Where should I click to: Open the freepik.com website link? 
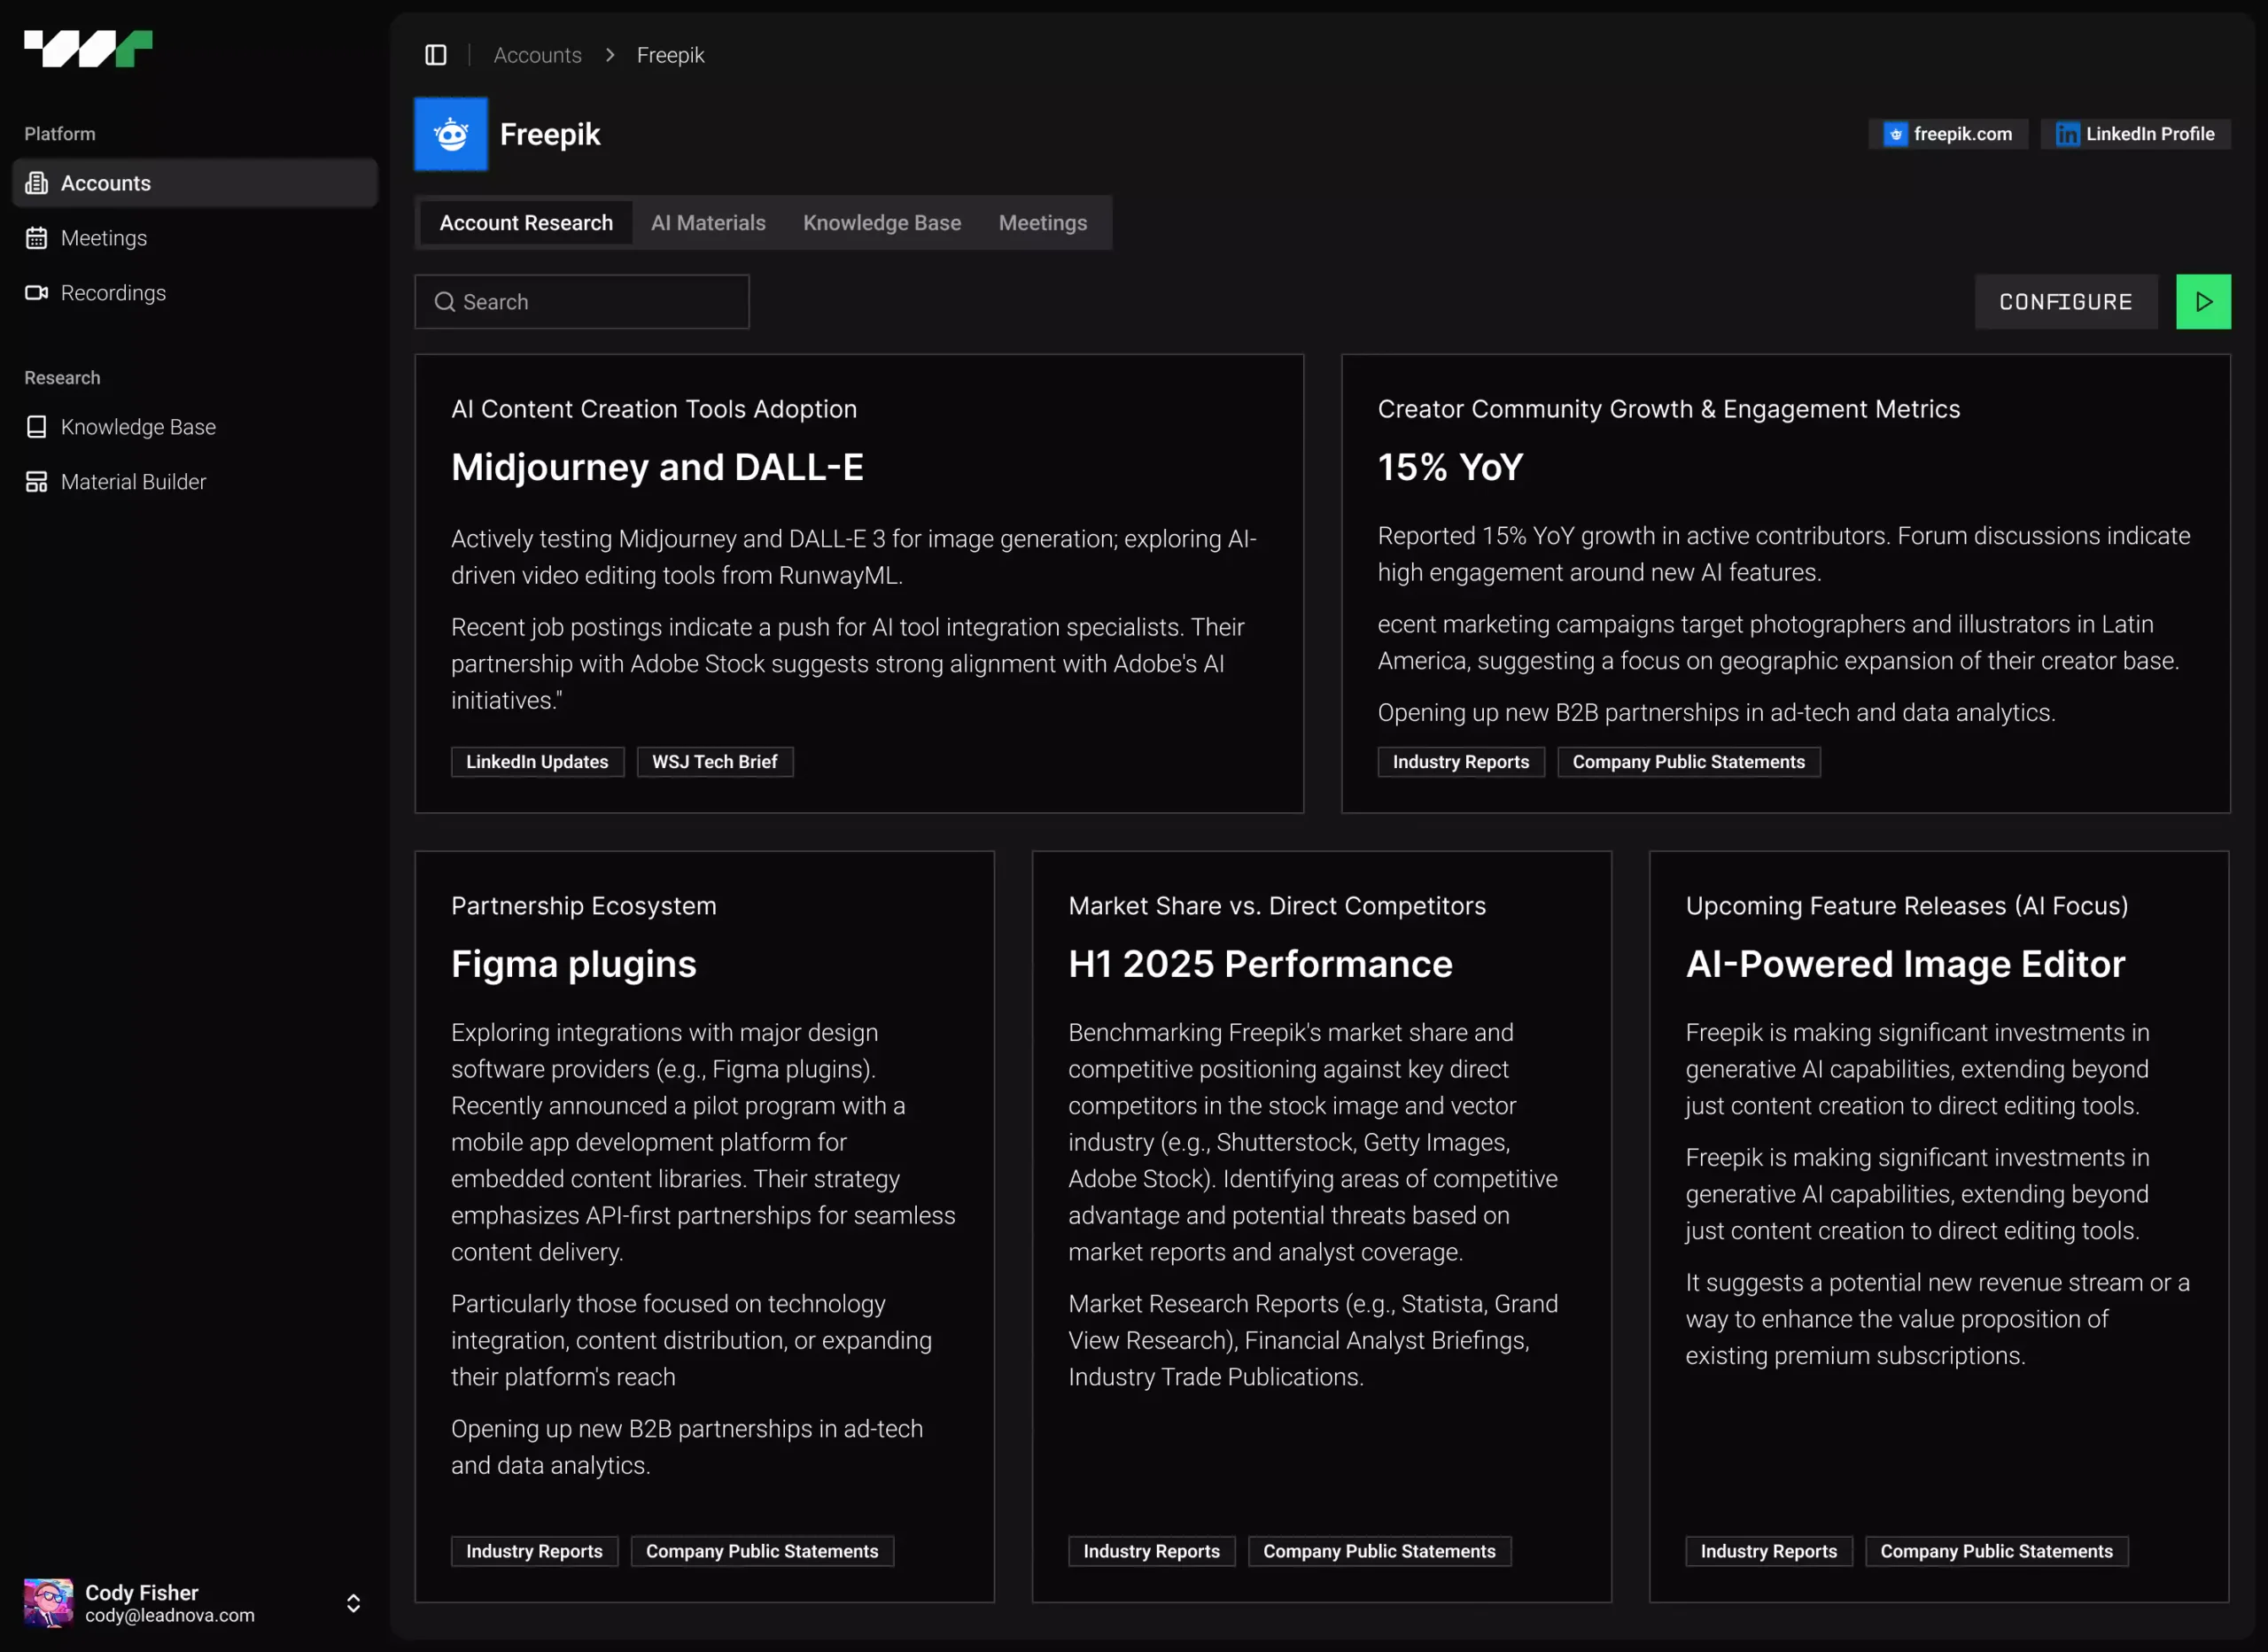coord(1948,134)
